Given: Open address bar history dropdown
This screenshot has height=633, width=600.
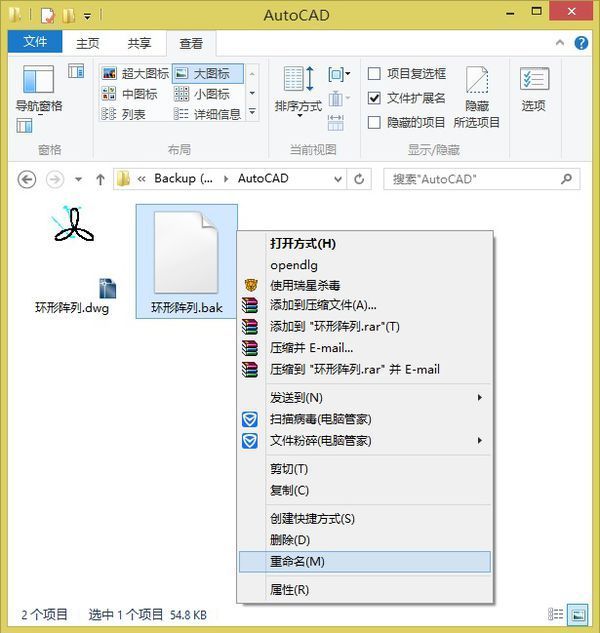Looking at the screenshot, I should tap(338, 179).
